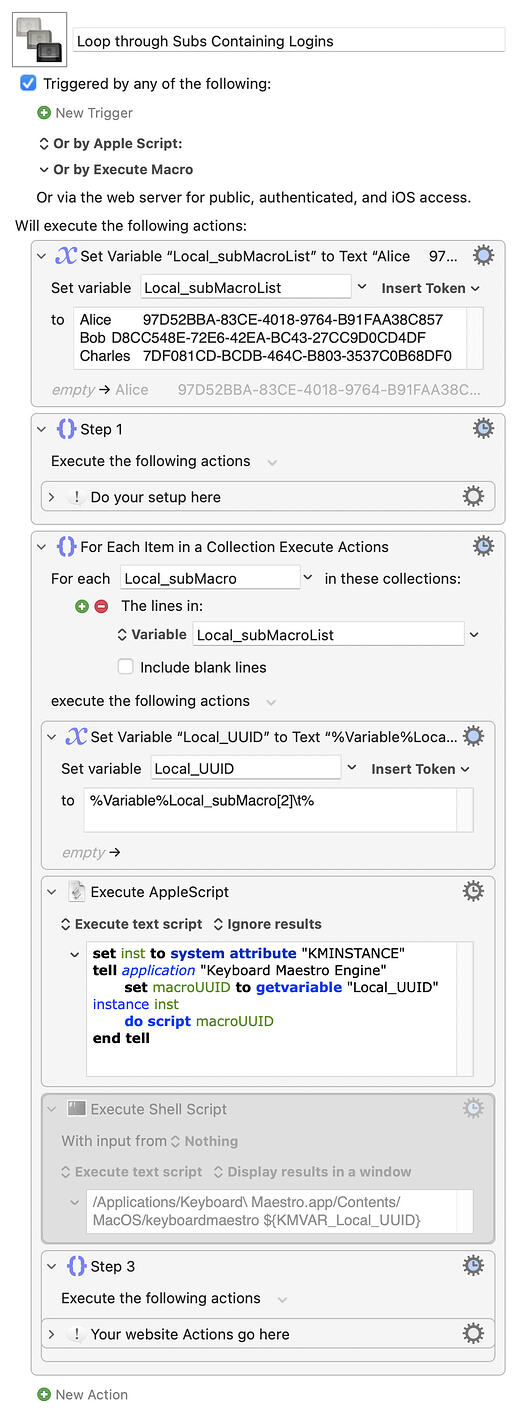Toggle the Triggered by any checkbox

[x=28, y=83]
